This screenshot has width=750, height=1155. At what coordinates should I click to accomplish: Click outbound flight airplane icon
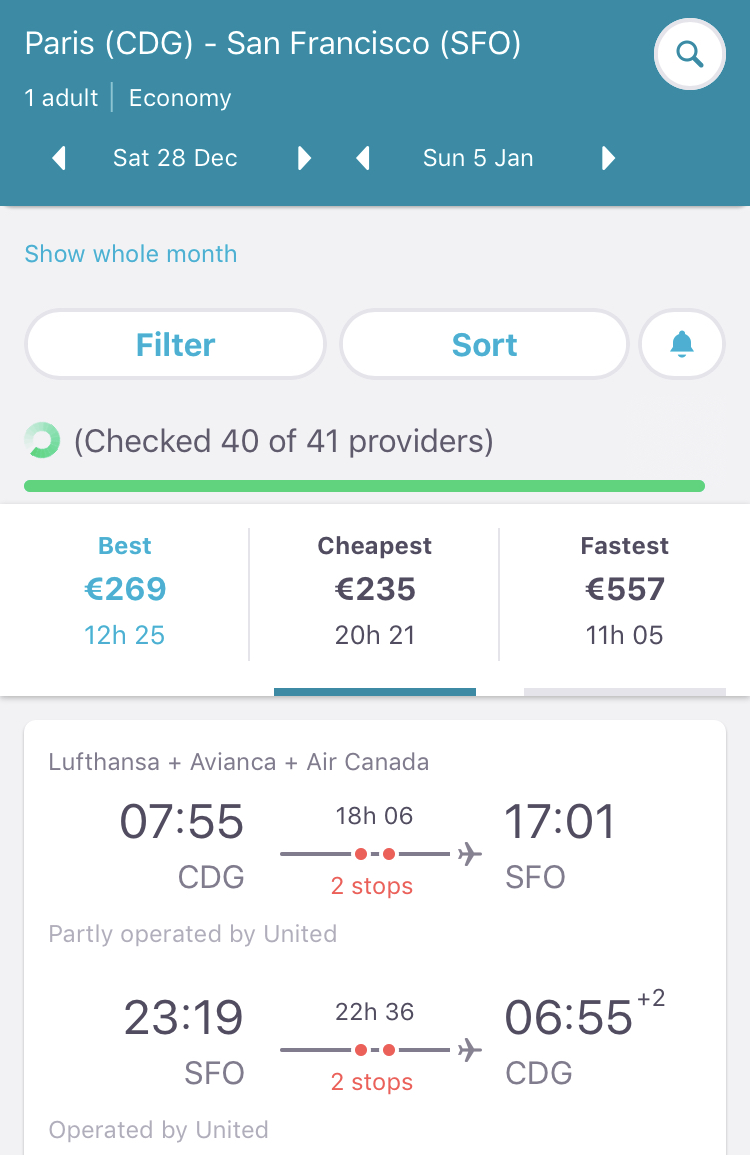point(469,854)
